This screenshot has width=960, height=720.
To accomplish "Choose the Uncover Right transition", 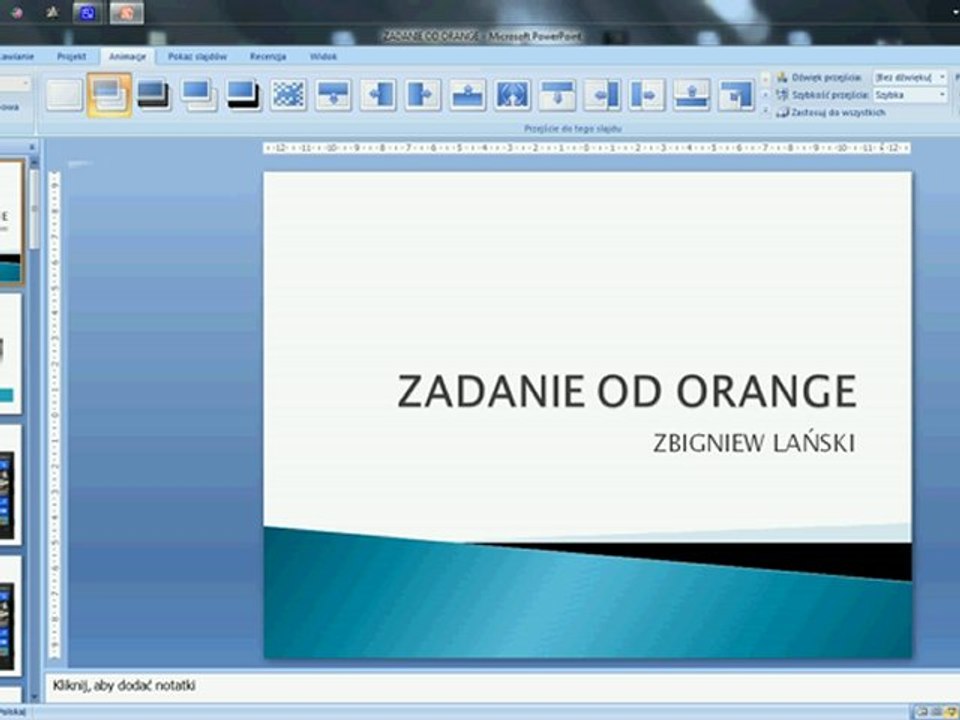I will coord(647,95).
